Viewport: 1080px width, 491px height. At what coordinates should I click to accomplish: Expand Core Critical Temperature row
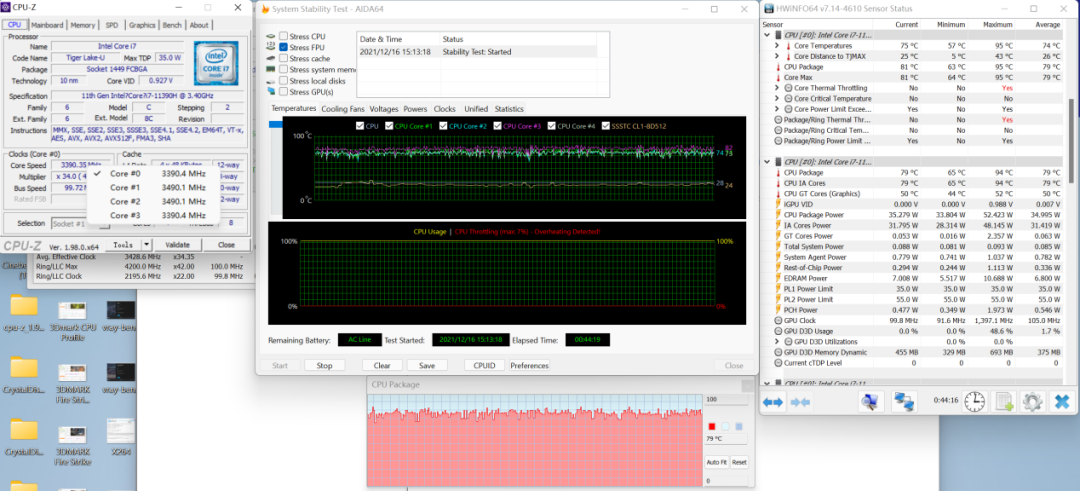click(x=777, y=98)
